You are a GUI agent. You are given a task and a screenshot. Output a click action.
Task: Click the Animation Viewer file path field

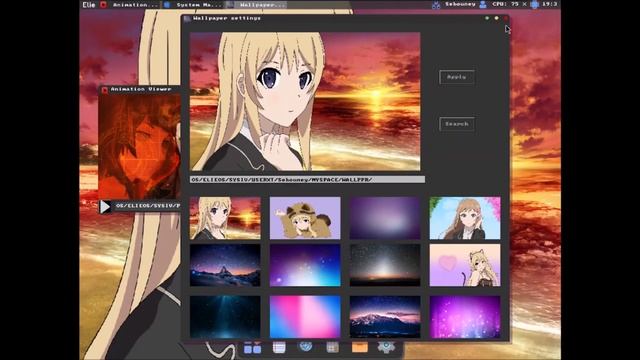pyautogui.click(x=148, y=206)
